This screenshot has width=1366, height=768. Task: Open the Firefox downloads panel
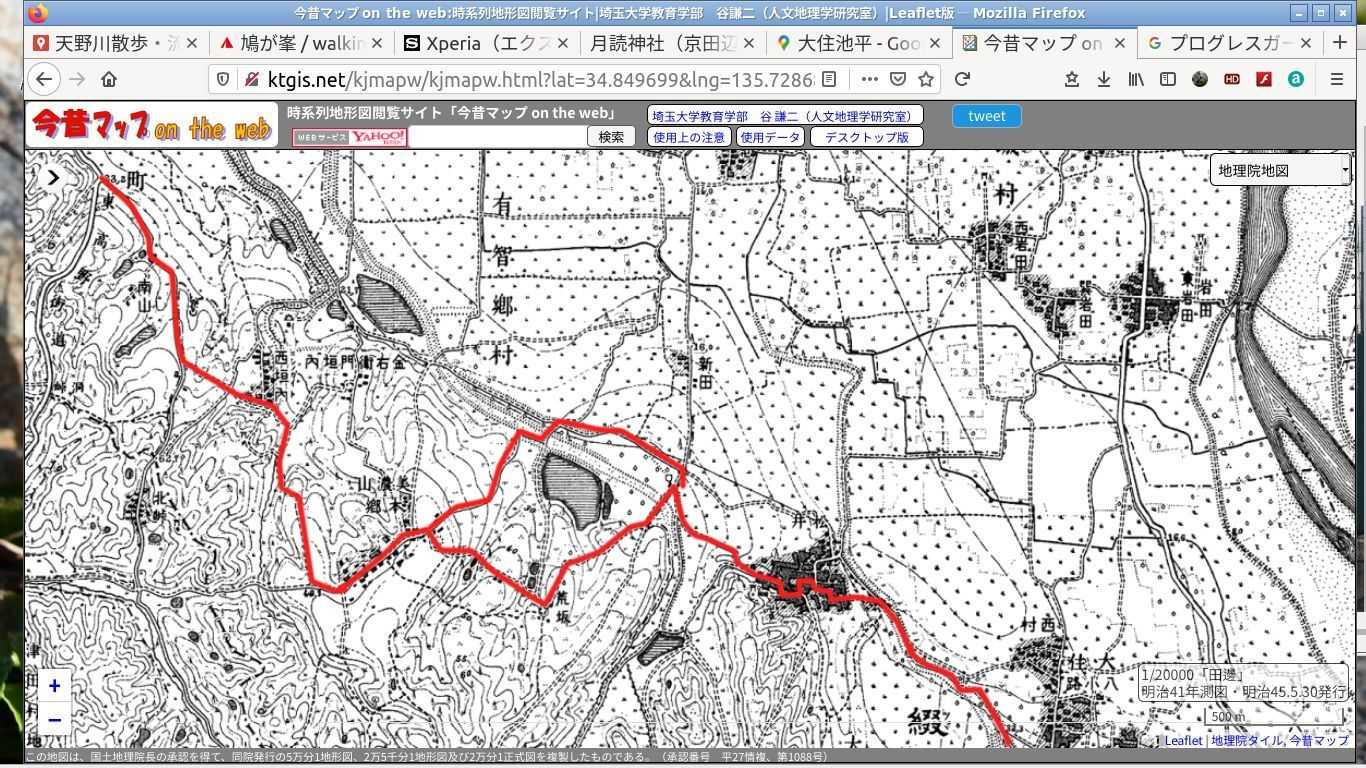click(1103, 79)
